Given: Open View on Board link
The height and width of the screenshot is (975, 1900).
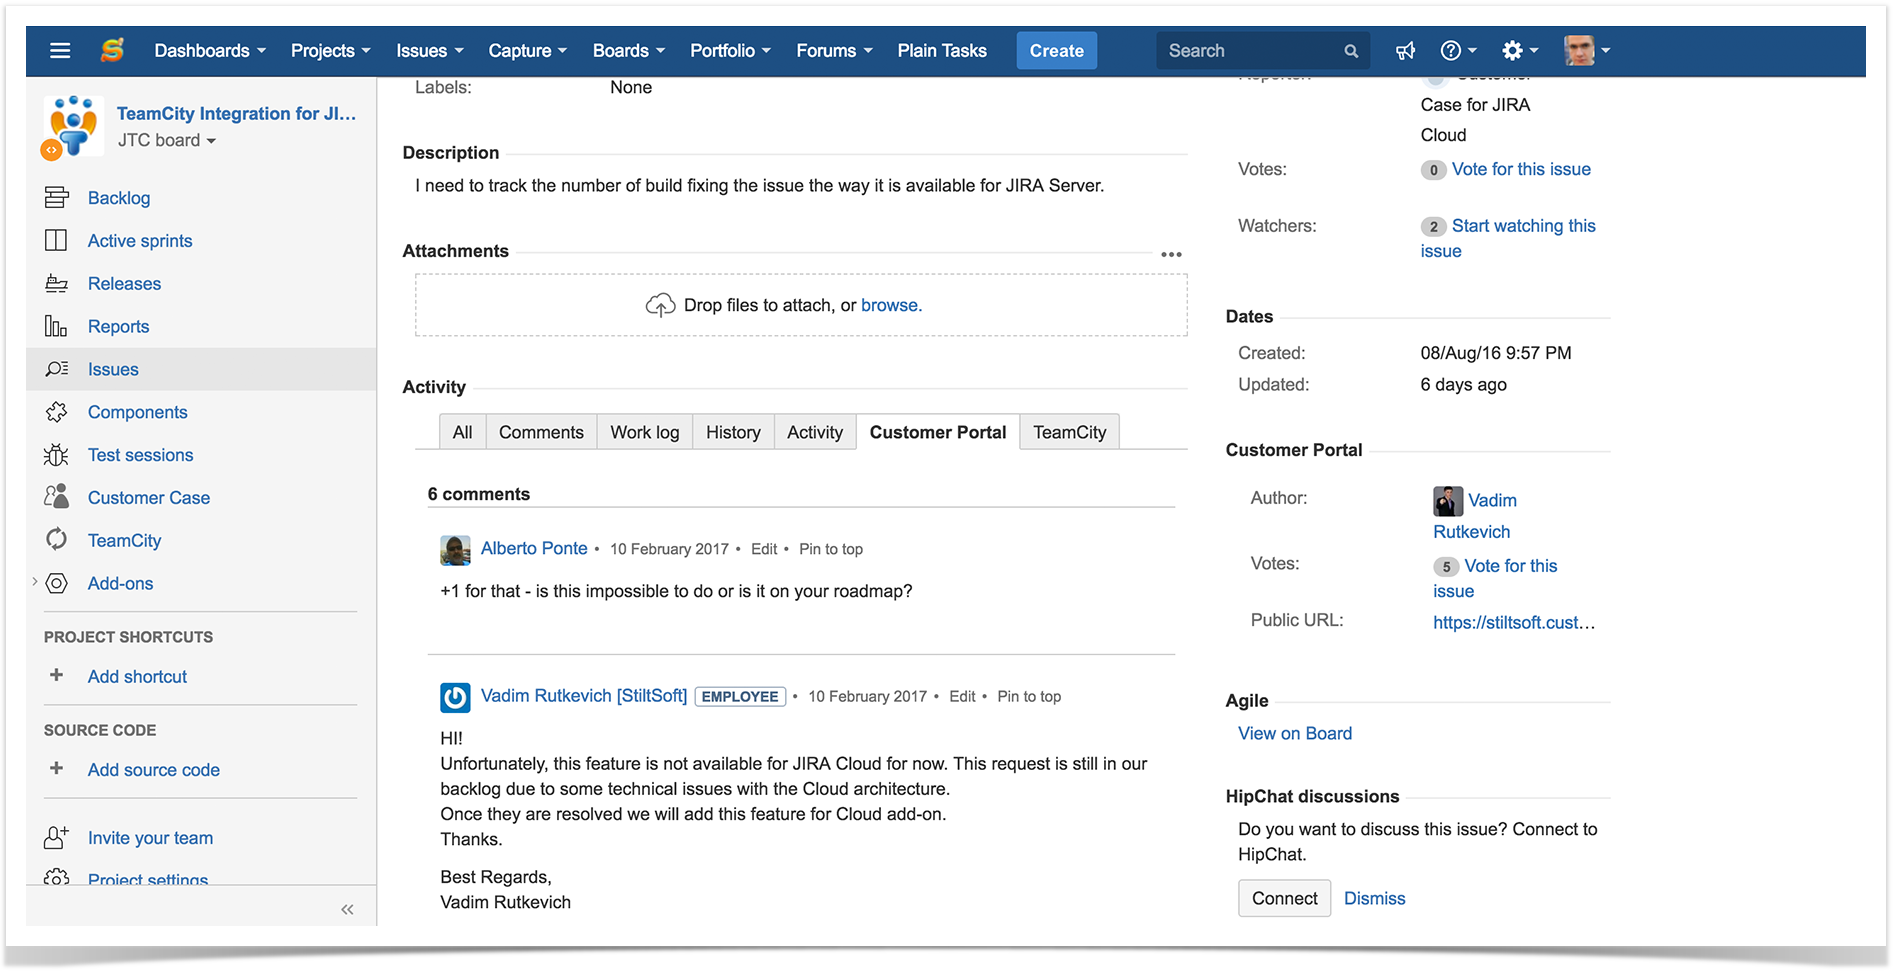Looking at the screenshot, I should (x=1295, y=733).
